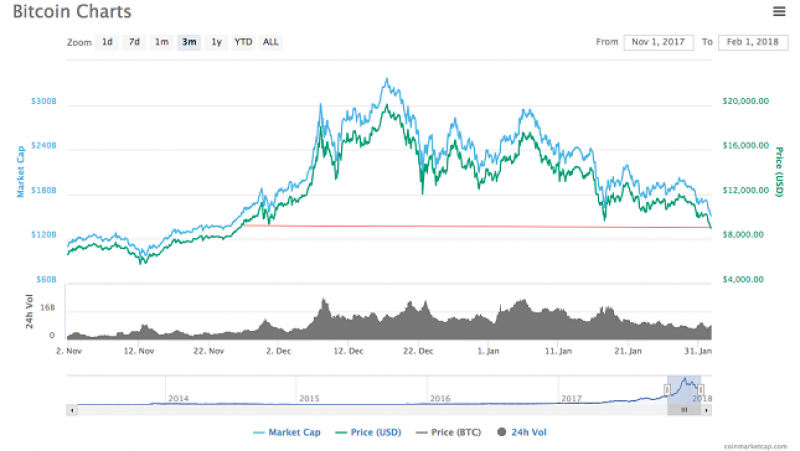Click the 2014 label in navigator
This screenshot has height=451, width=800.
click(x=179, y=398)
